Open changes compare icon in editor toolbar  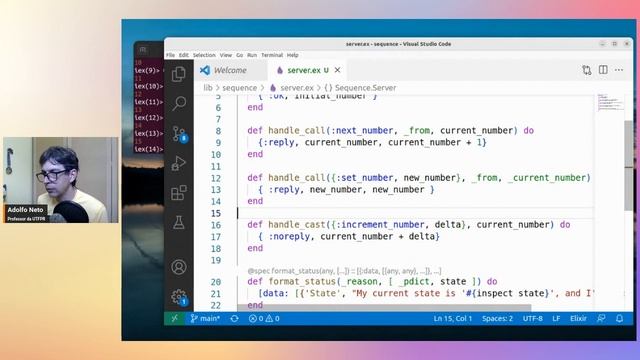point(587,70)
